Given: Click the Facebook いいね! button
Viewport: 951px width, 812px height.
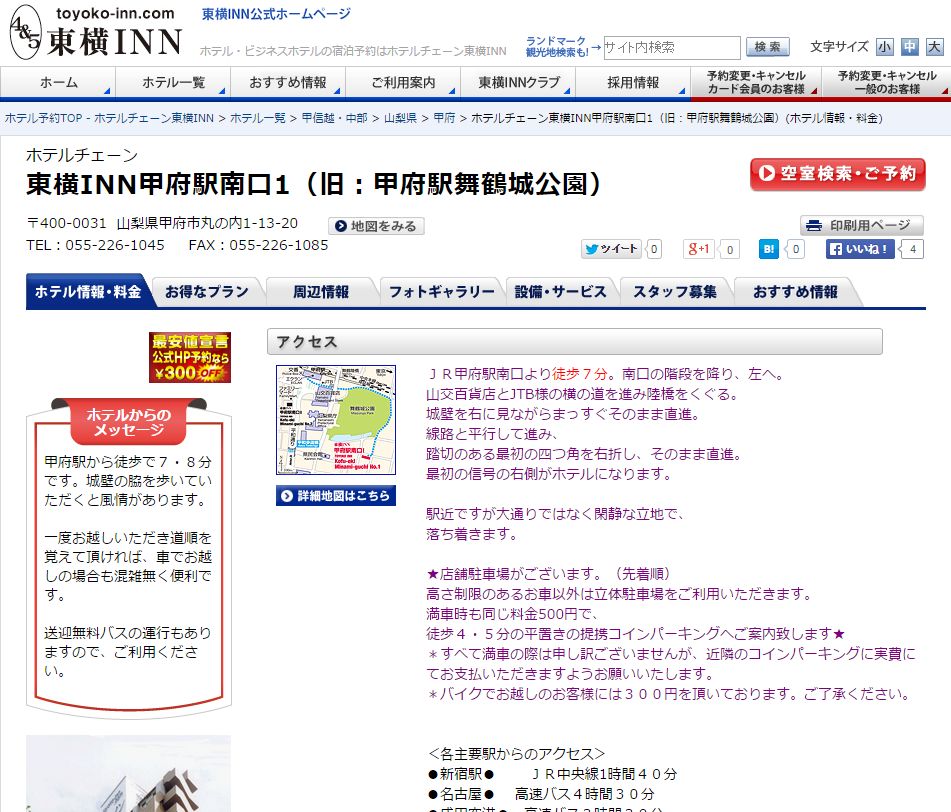Looking at the screenshot, I should (x=859, y=250).
